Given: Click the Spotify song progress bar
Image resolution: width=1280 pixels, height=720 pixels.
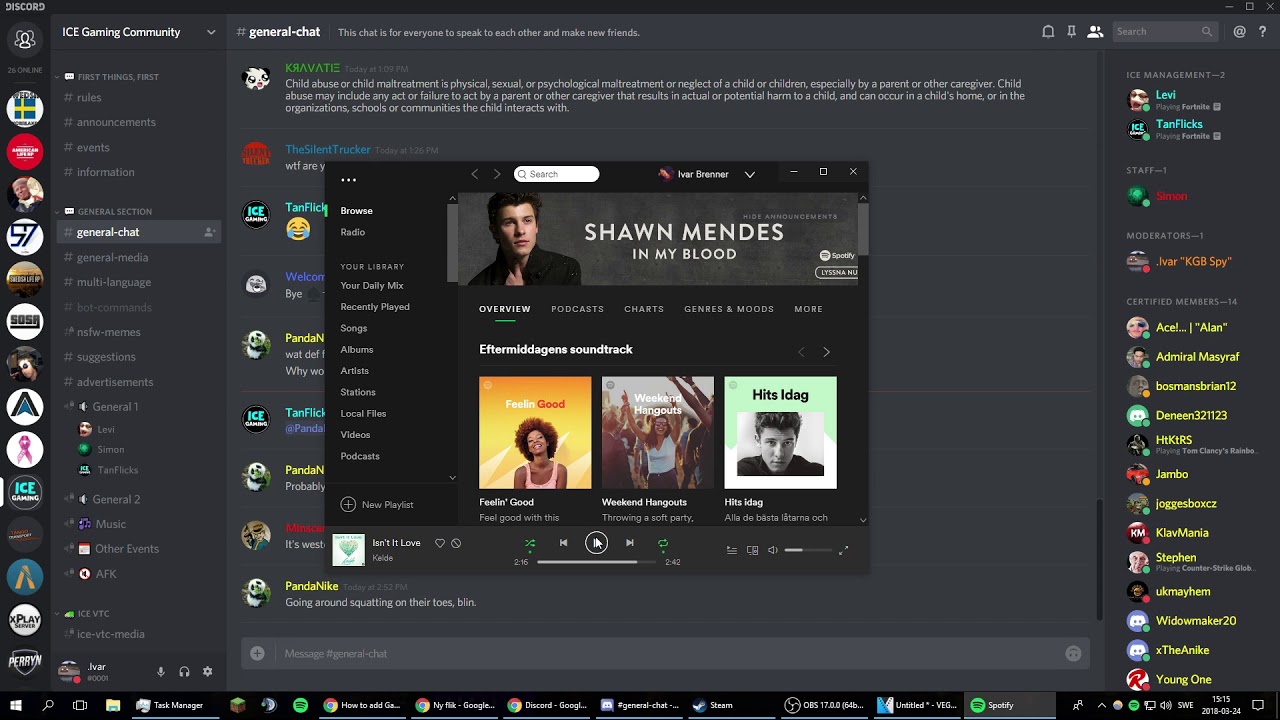Looking at the screenshot, I should pos(596,562).
